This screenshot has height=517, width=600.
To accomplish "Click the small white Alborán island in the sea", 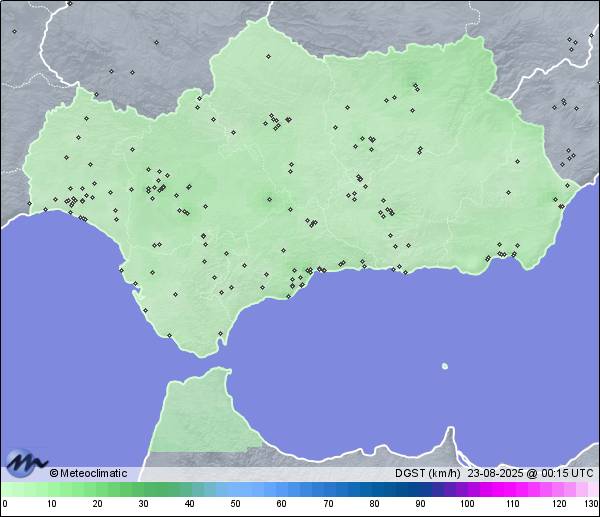I will 445,366.
